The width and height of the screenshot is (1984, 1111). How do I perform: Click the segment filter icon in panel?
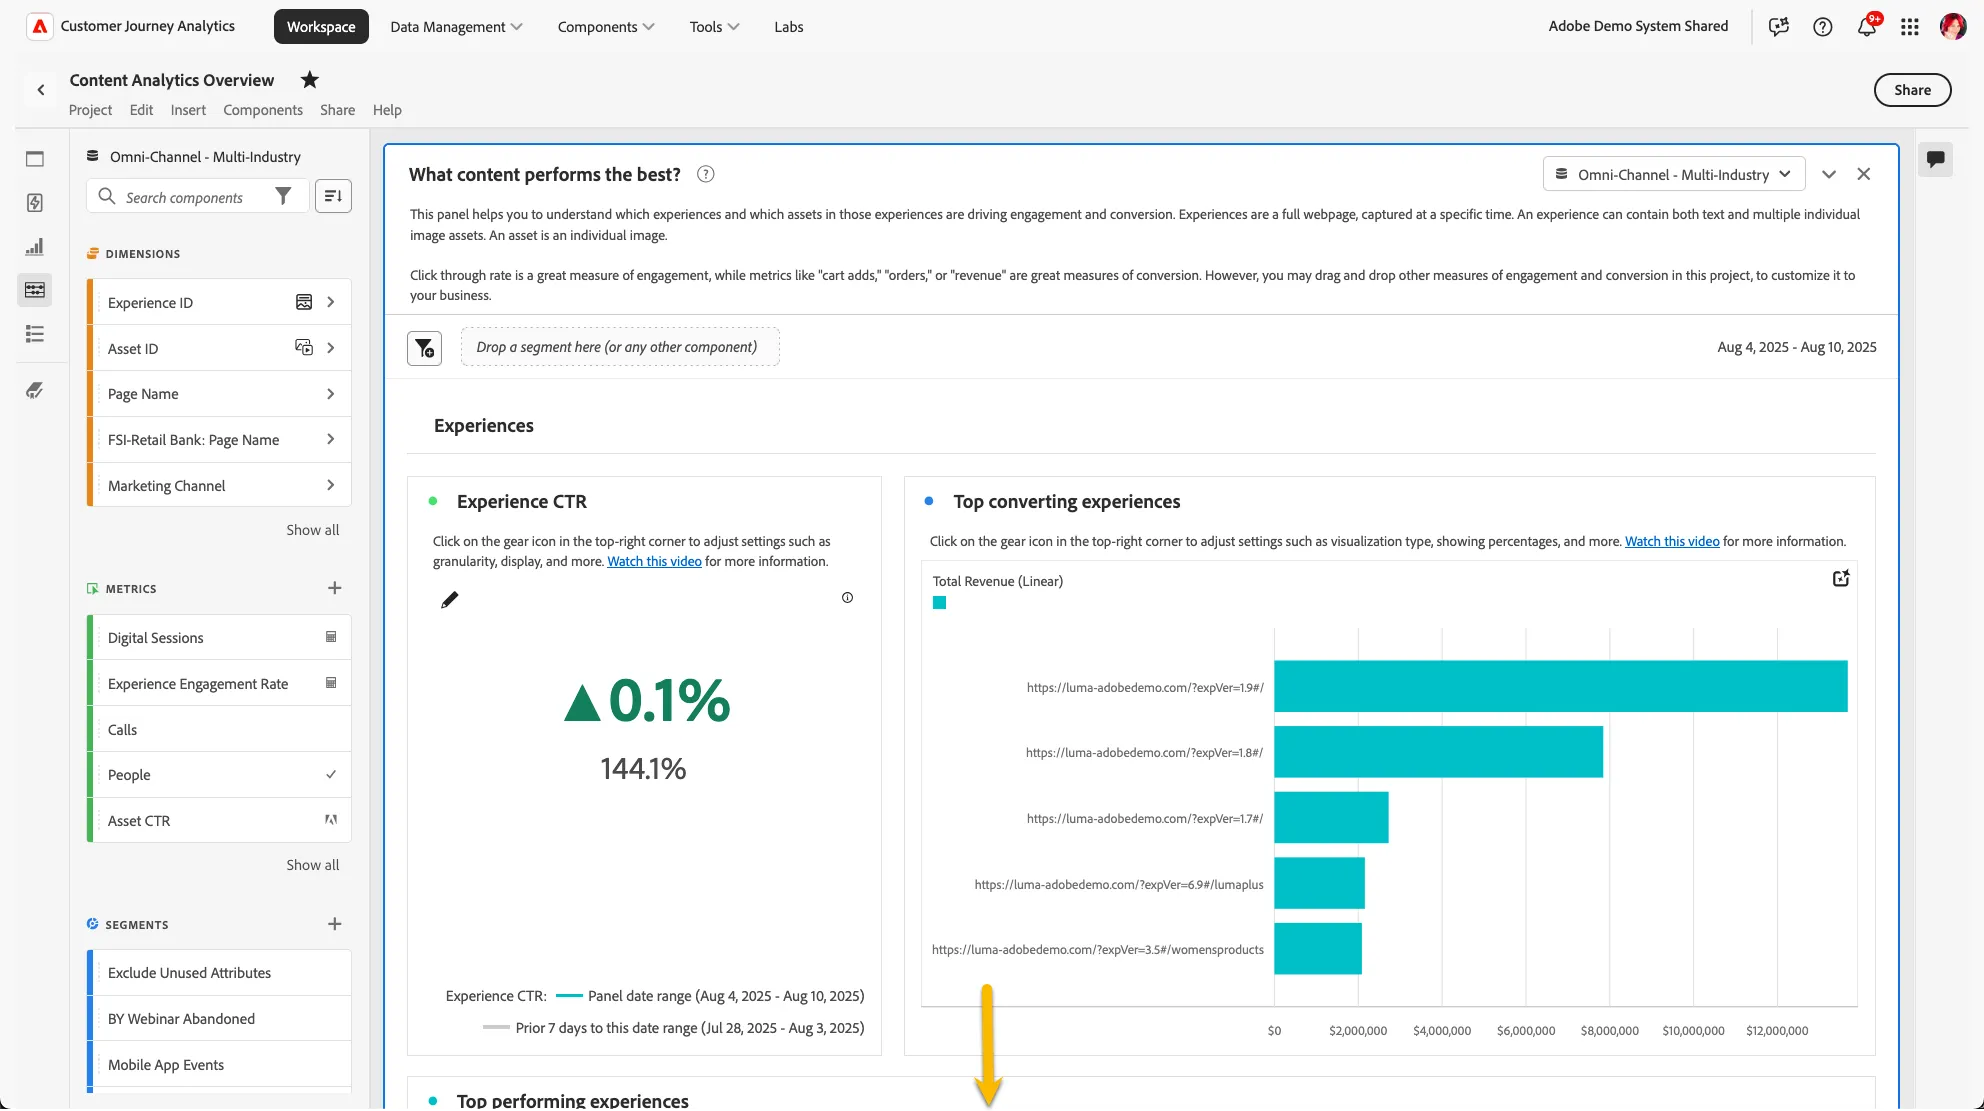(x=424, y=348)
